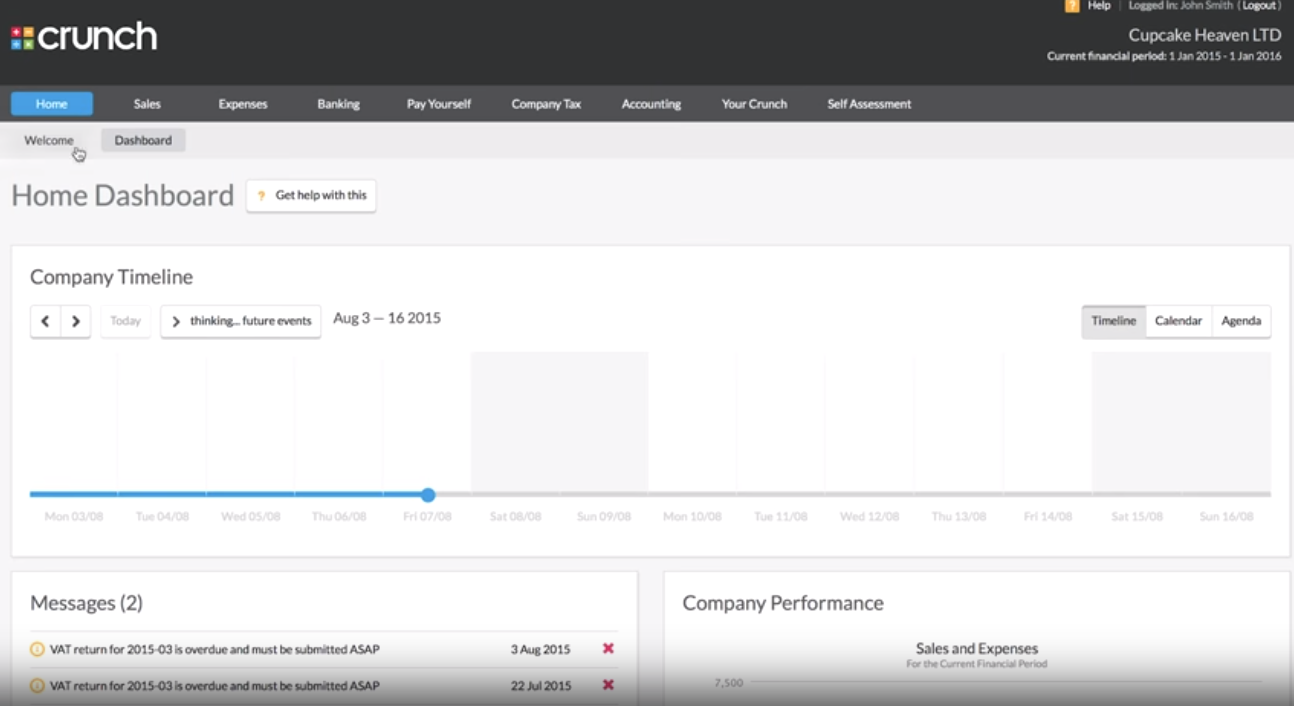Go to previous timeline period arrow
Image resolution: width=1294 pixels, height=706 pixels.
[x=45, y=321]
